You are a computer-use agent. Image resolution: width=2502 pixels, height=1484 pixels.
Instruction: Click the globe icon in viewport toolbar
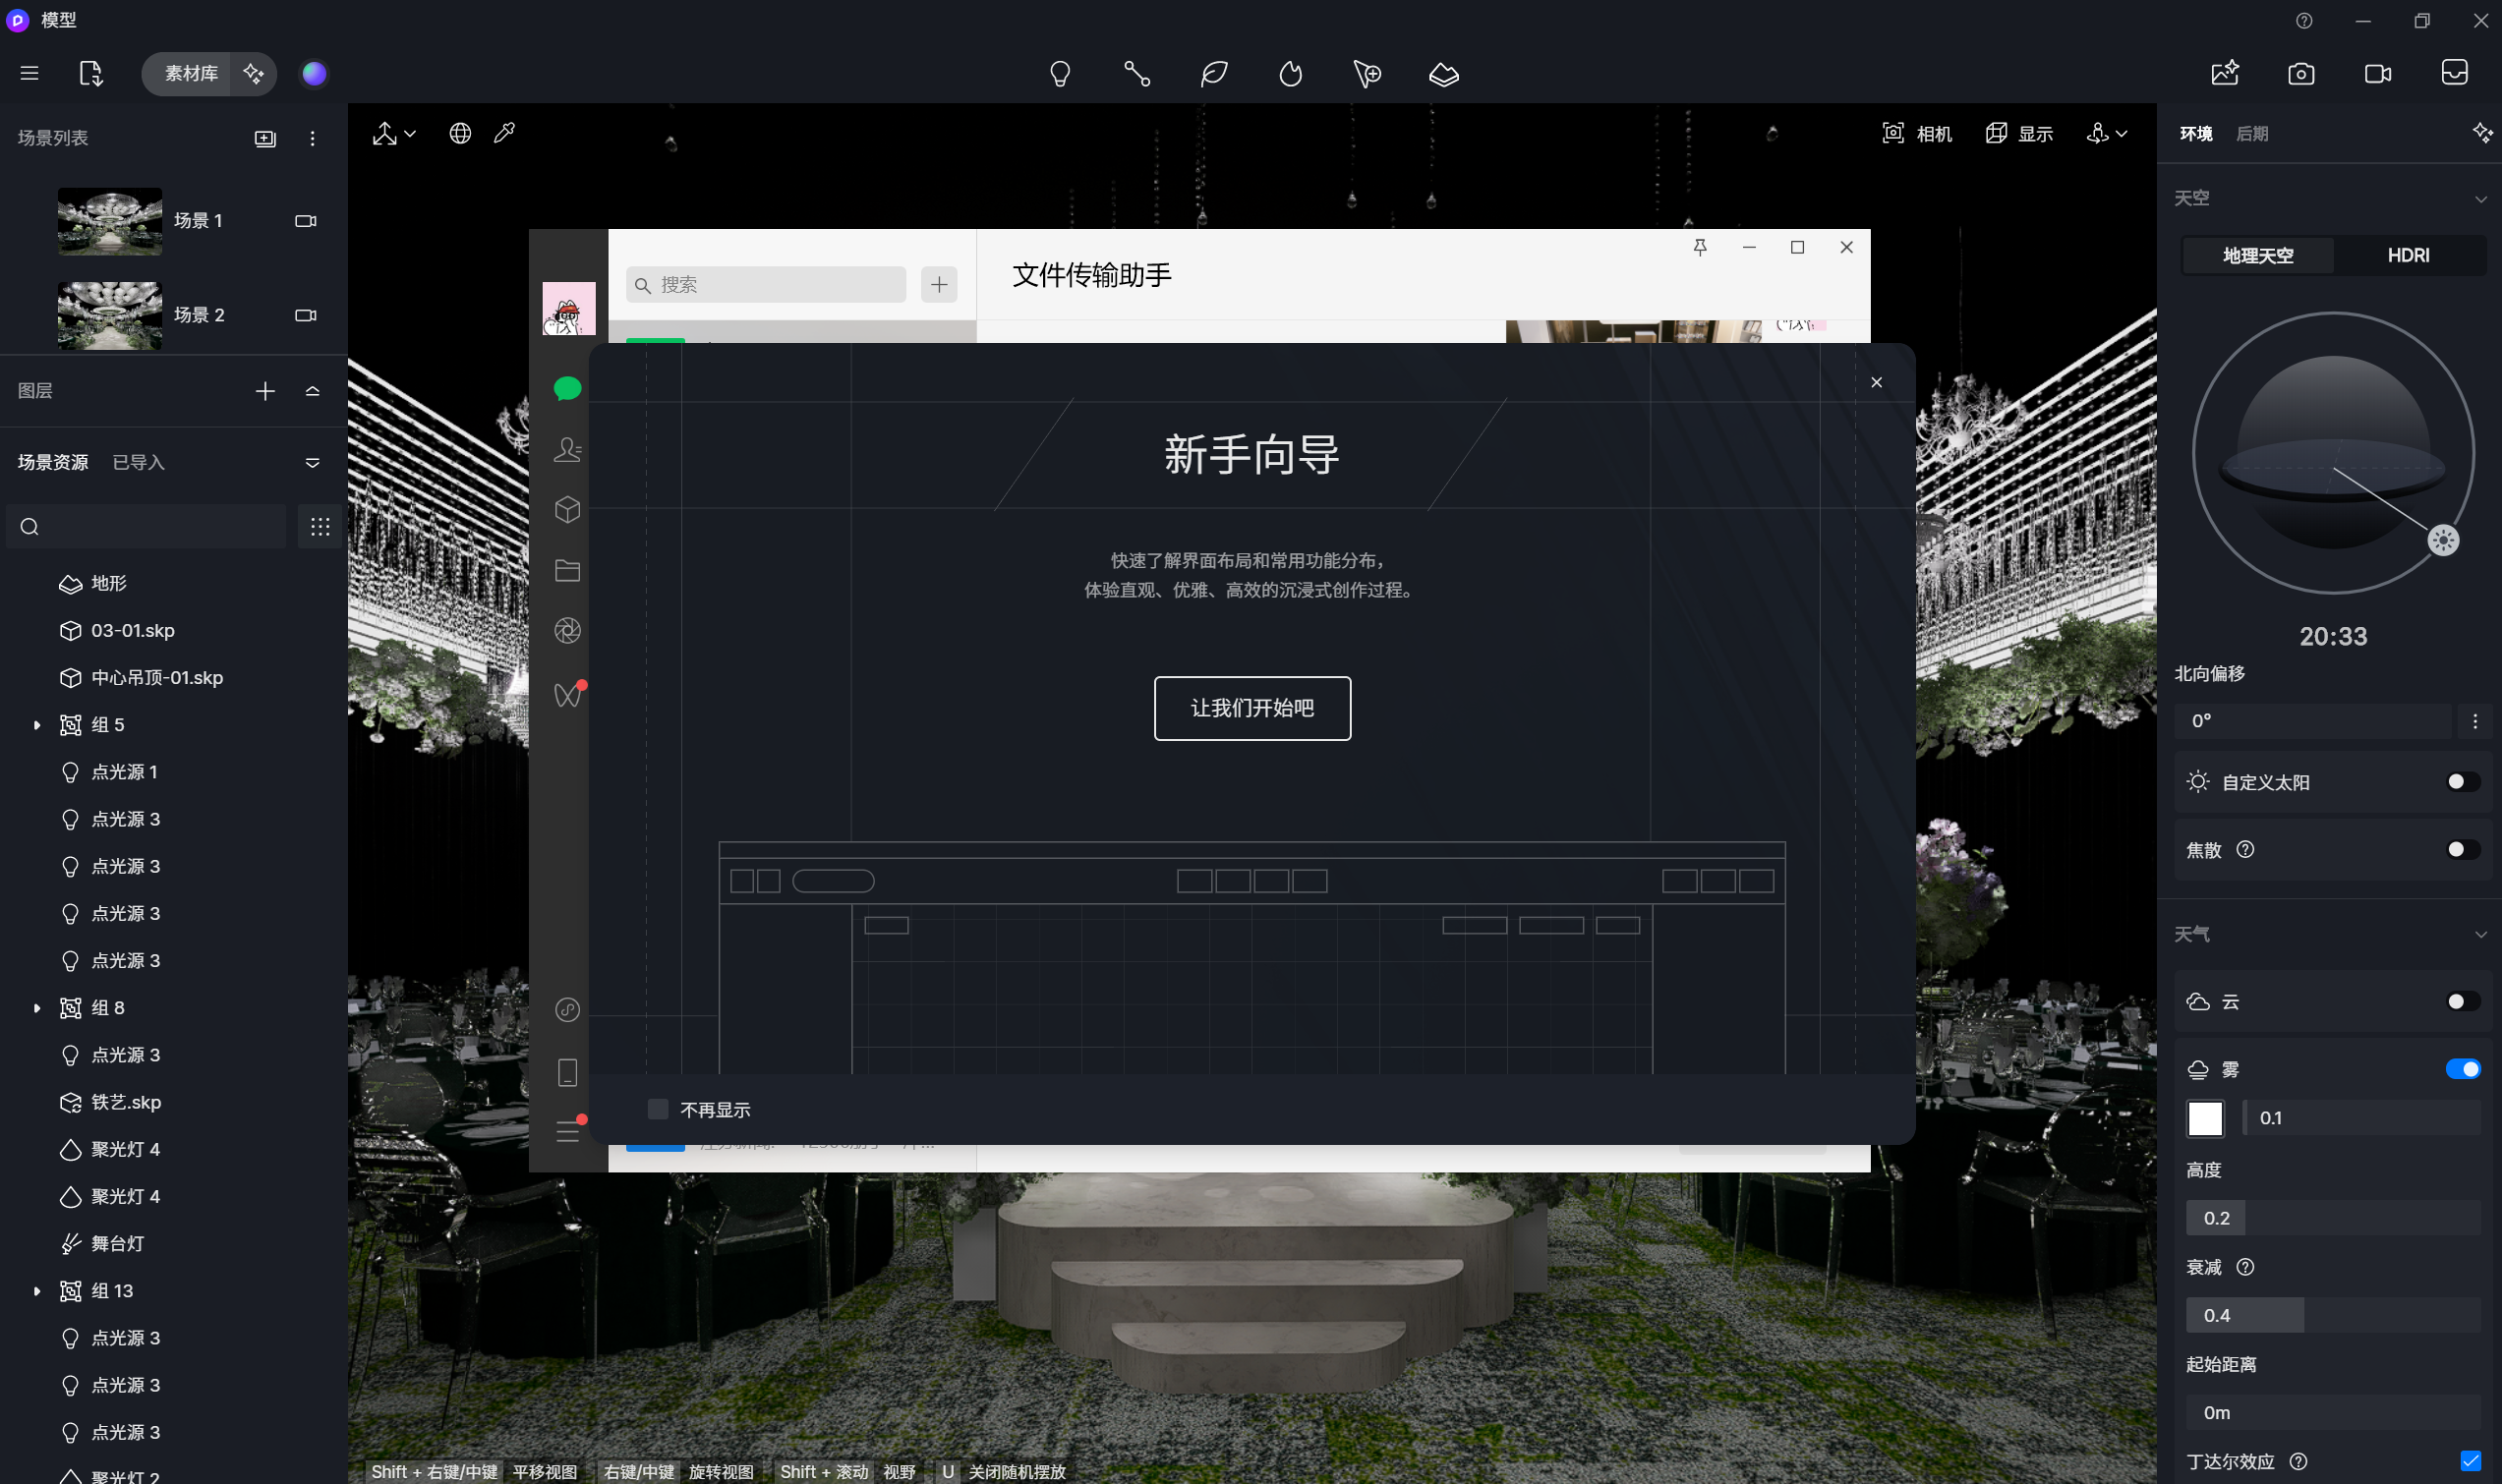coord(460,133)
